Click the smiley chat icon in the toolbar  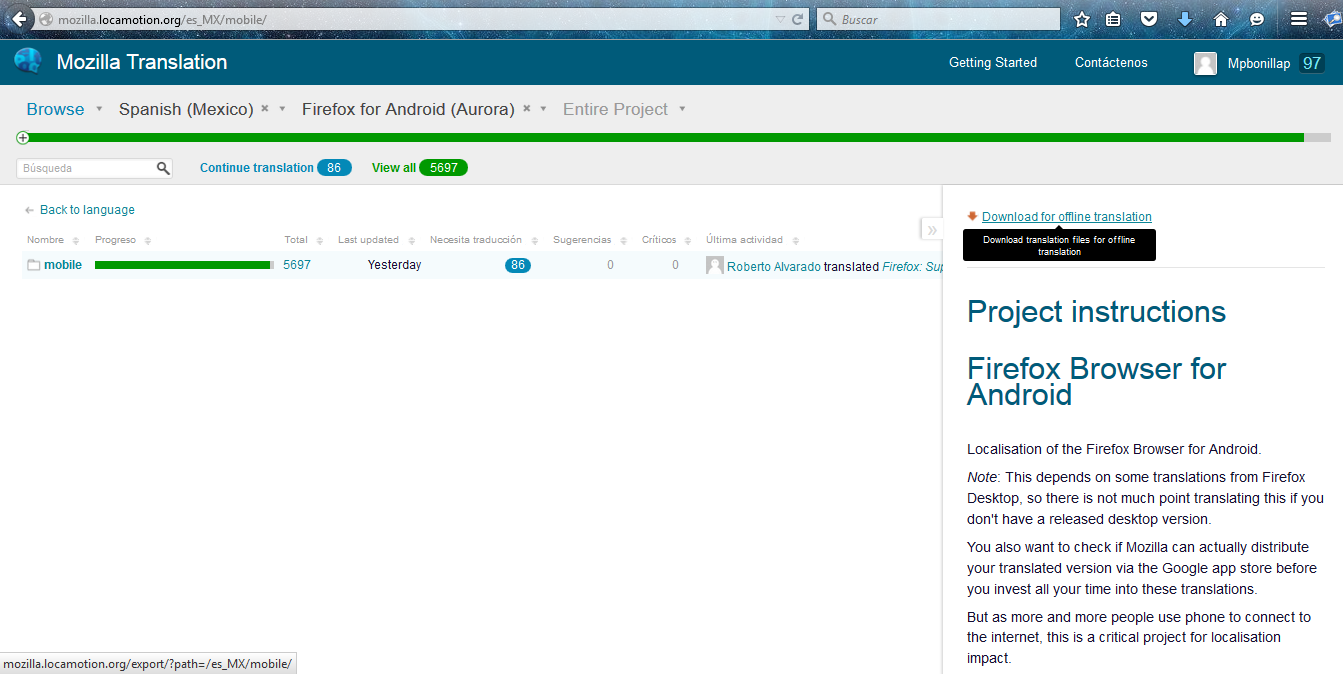coord(1257,19)
